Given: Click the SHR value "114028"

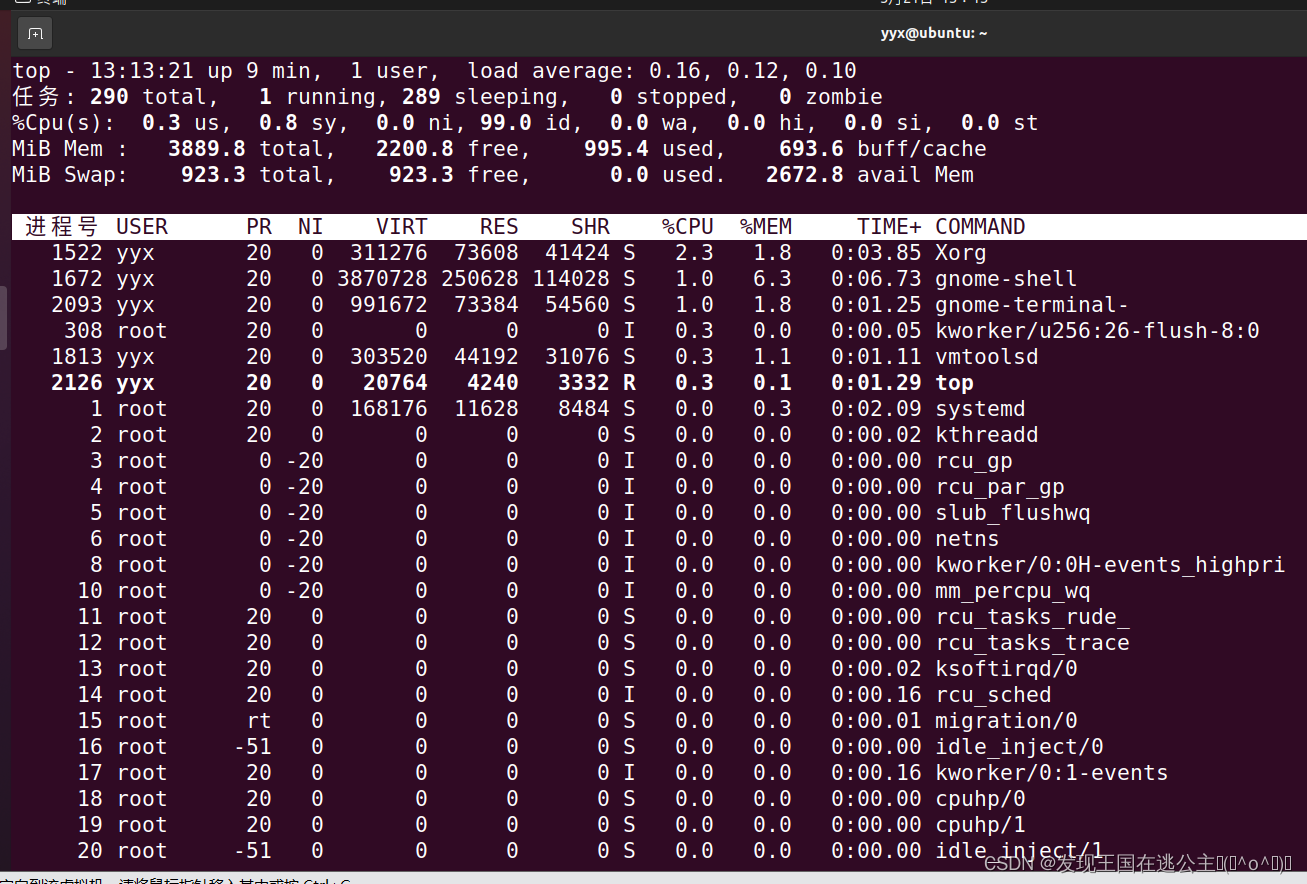Looking at the screenshot, I should pyautogui.click(x=571, y=279).
